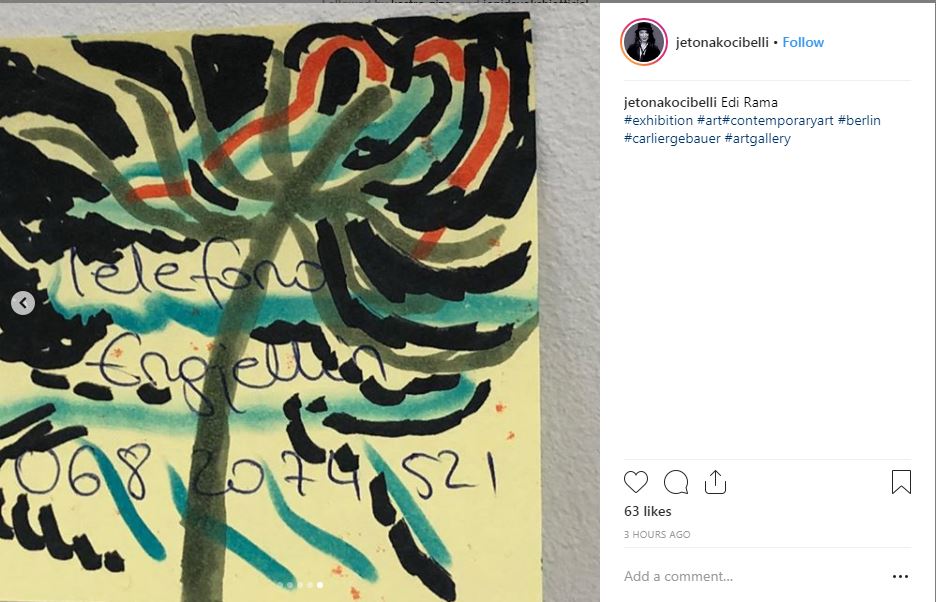936x602 pixels.
Task: Open the three-dot more options menu
Action: (x=900, y=576)
